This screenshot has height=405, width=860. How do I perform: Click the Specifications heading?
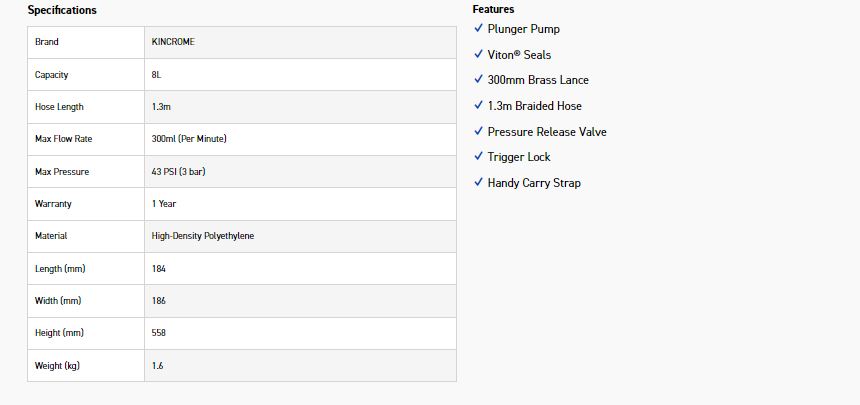click(62, 10)
